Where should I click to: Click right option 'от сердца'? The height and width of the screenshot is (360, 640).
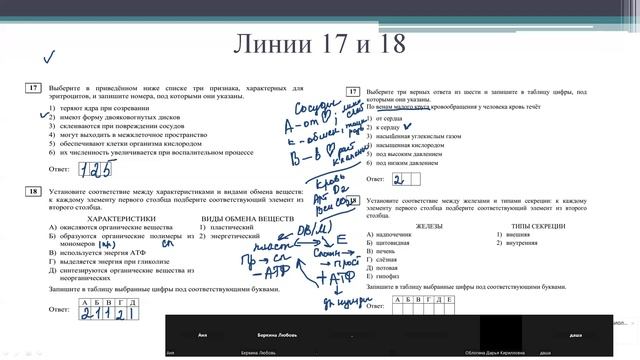point(389,118)
